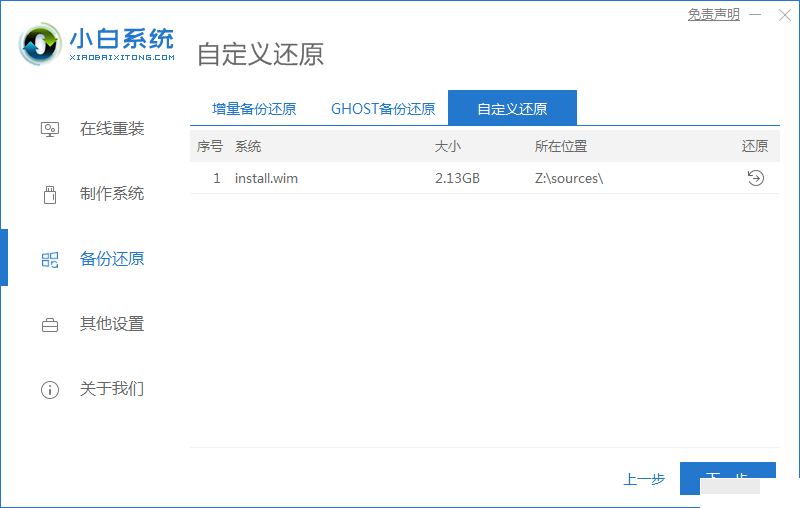Click the 大小 column header
Screen dimensions: 800x508
point(447,146)
